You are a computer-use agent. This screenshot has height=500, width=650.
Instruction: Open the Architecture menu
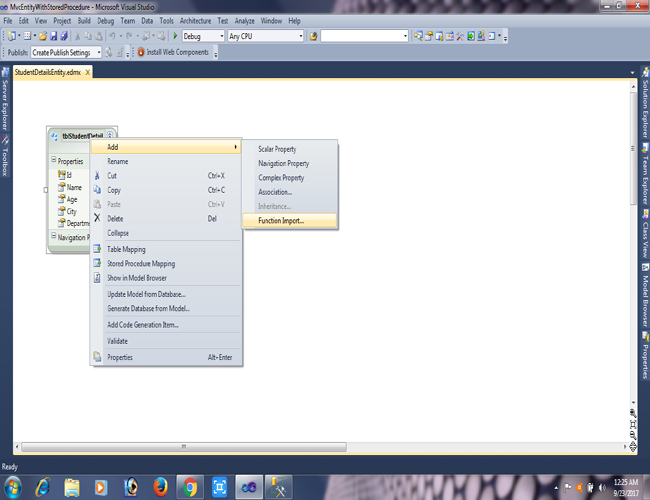point(195,21)
